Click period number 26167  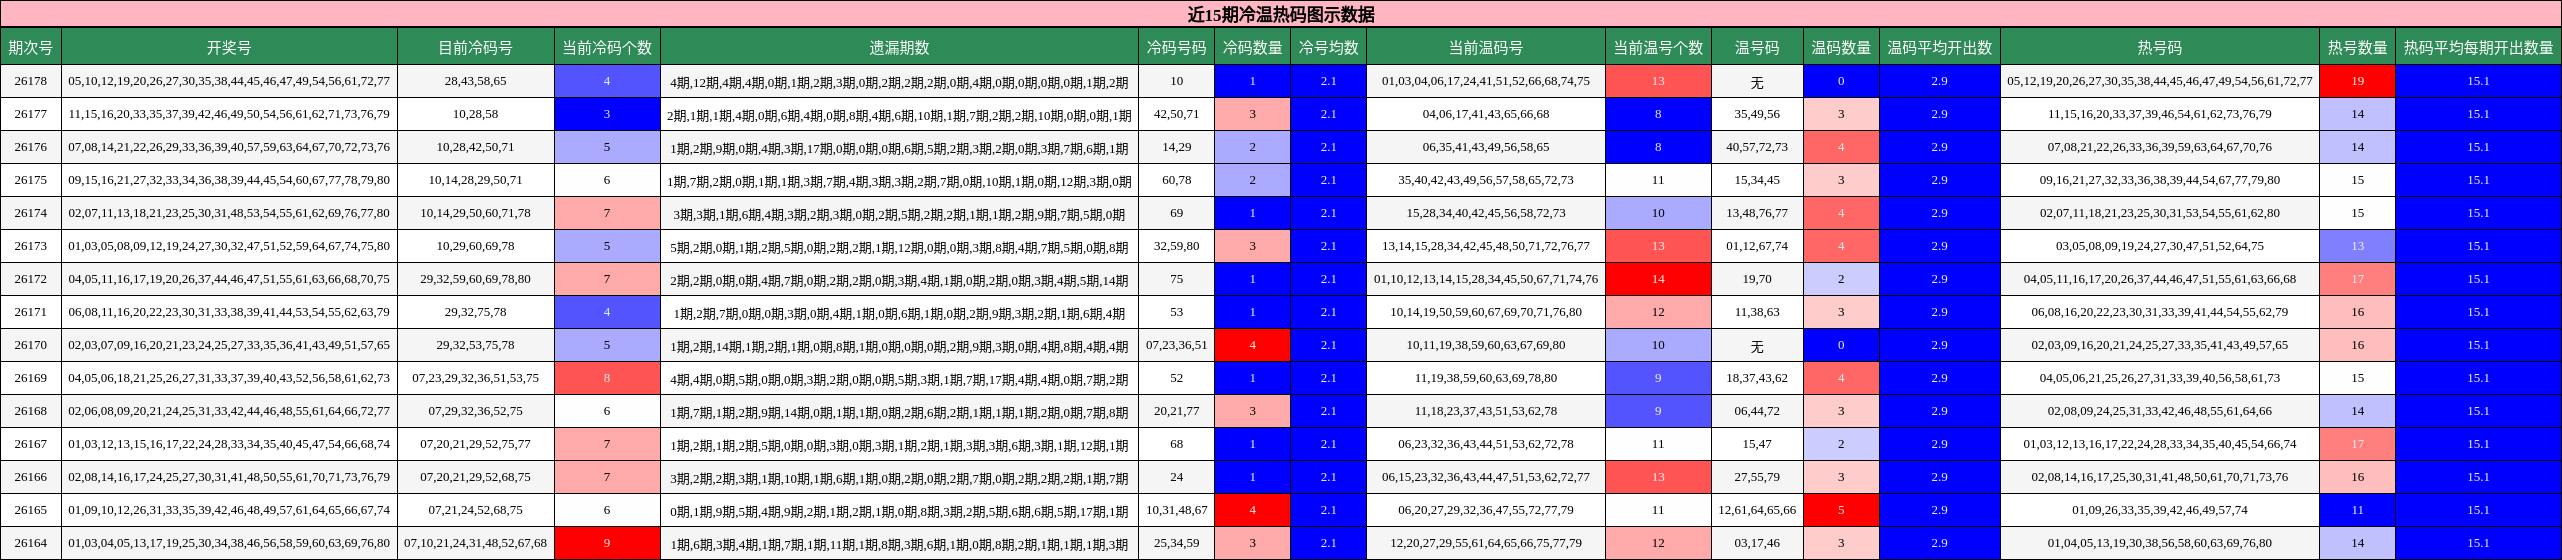[x=30, y=444]
